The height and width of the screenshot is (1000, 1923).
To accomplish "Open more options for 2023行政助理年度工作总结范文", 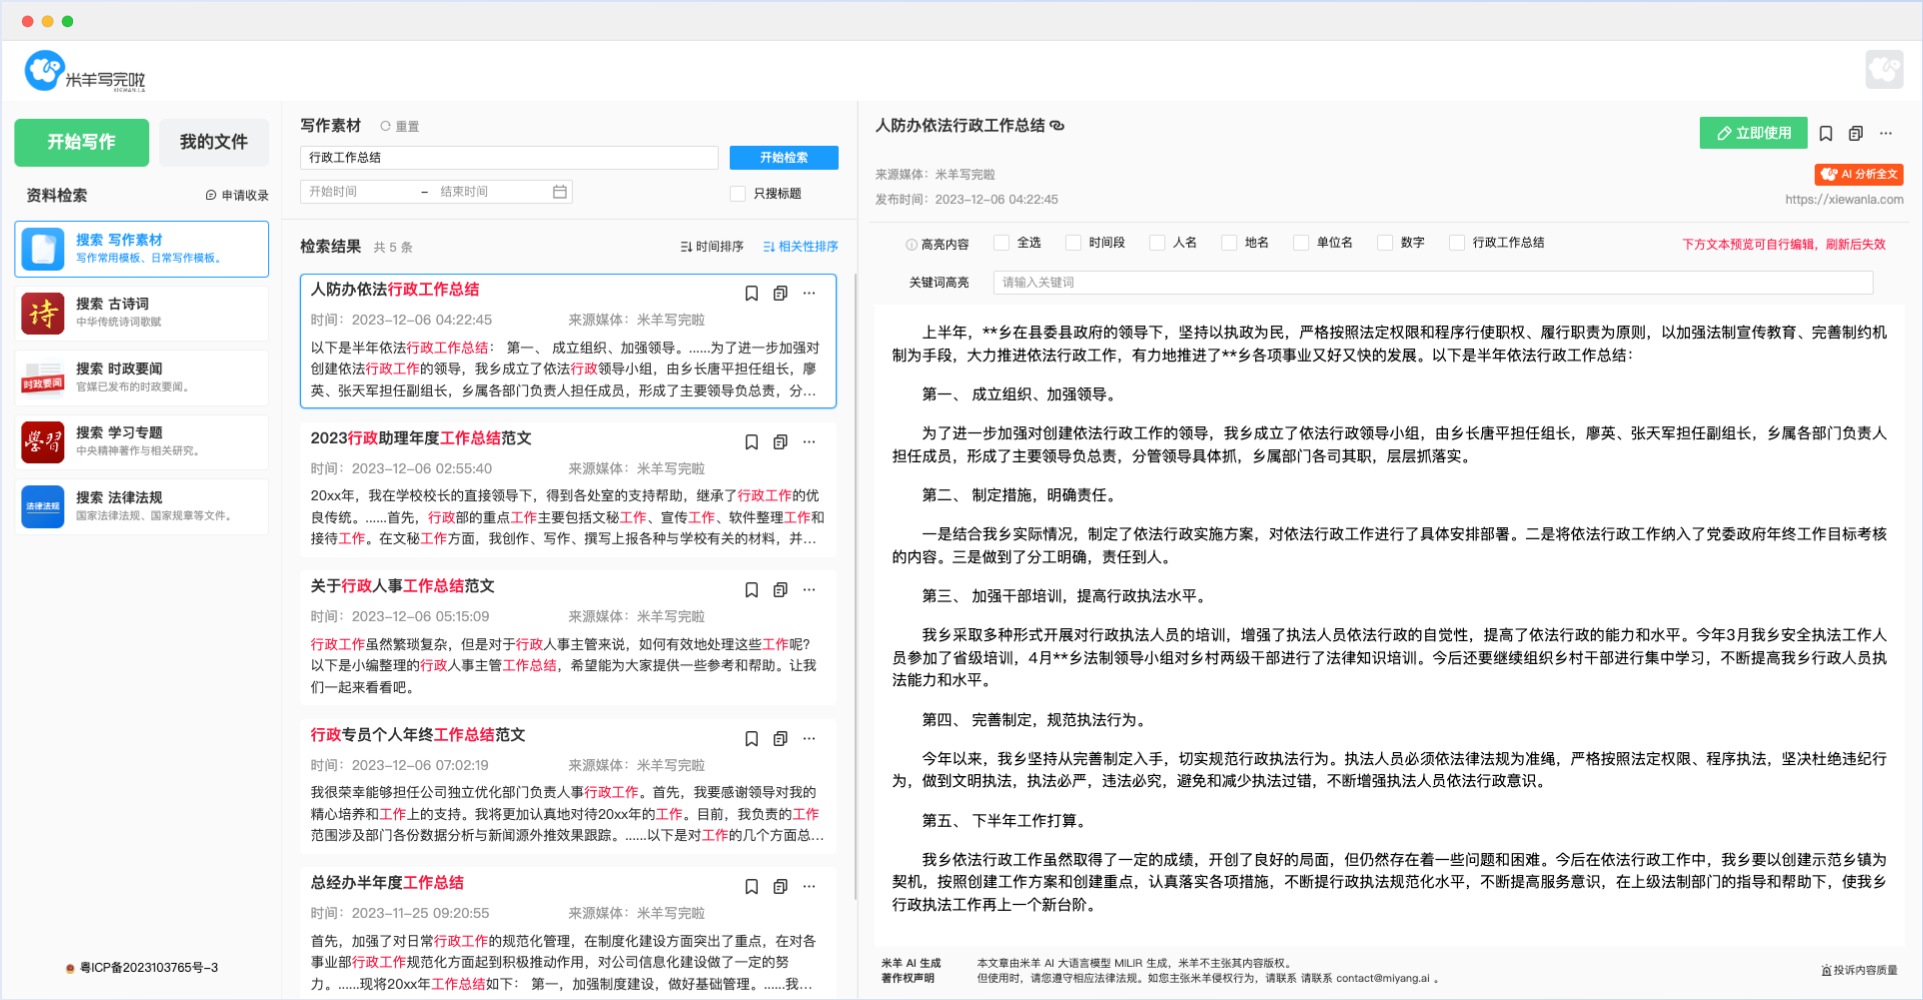I will (809, 442).
